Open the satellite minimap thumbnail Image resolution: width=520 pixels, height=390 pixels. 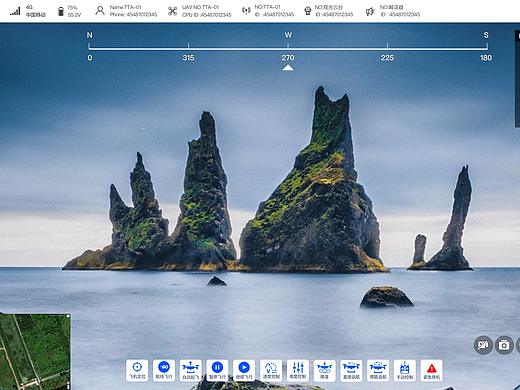pyautogui.click(x=35, y=352)
